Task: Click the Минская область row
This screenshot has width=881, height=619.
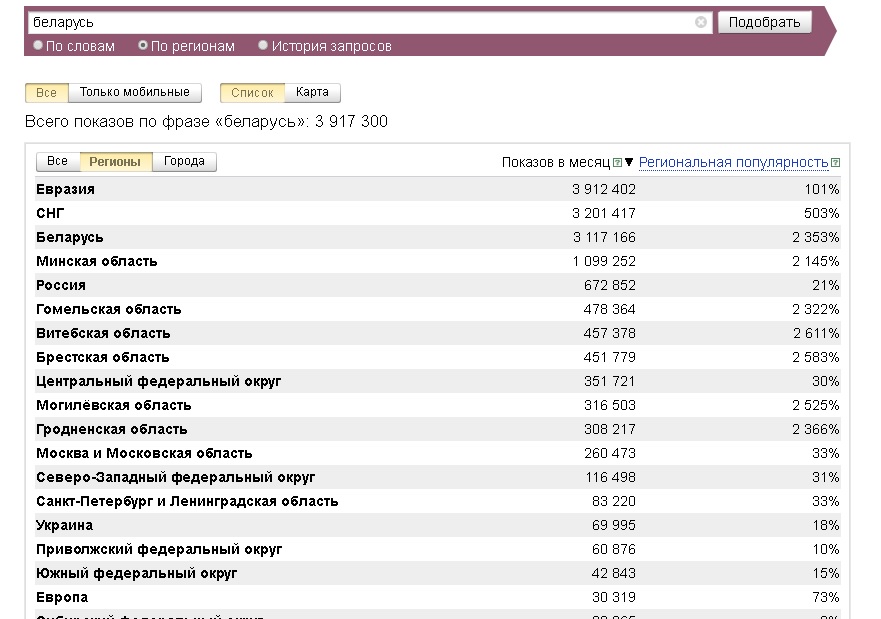Action: (x=97, y=261)
